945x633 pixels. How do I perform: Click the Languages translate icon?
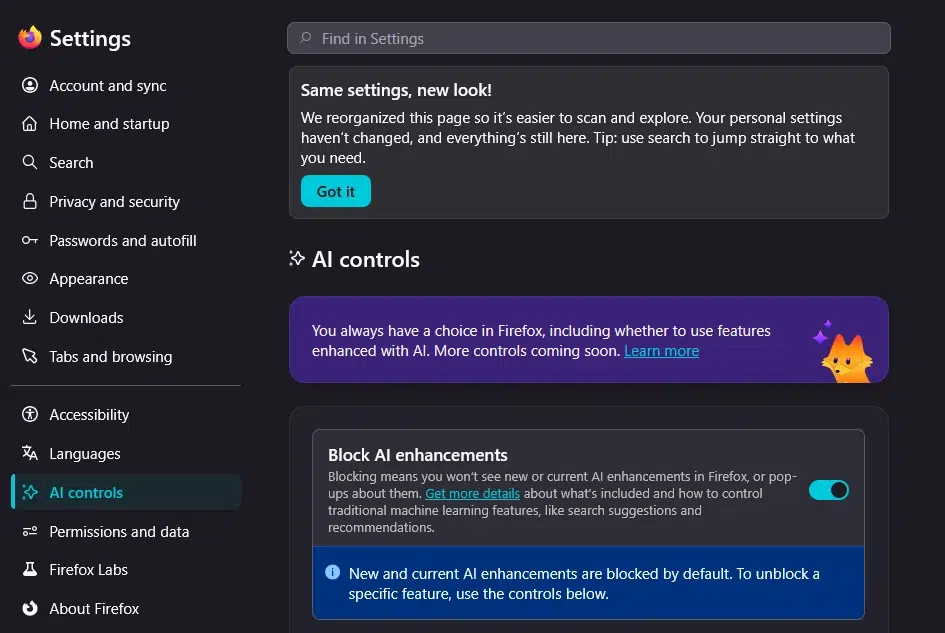[x=30, y=453]
